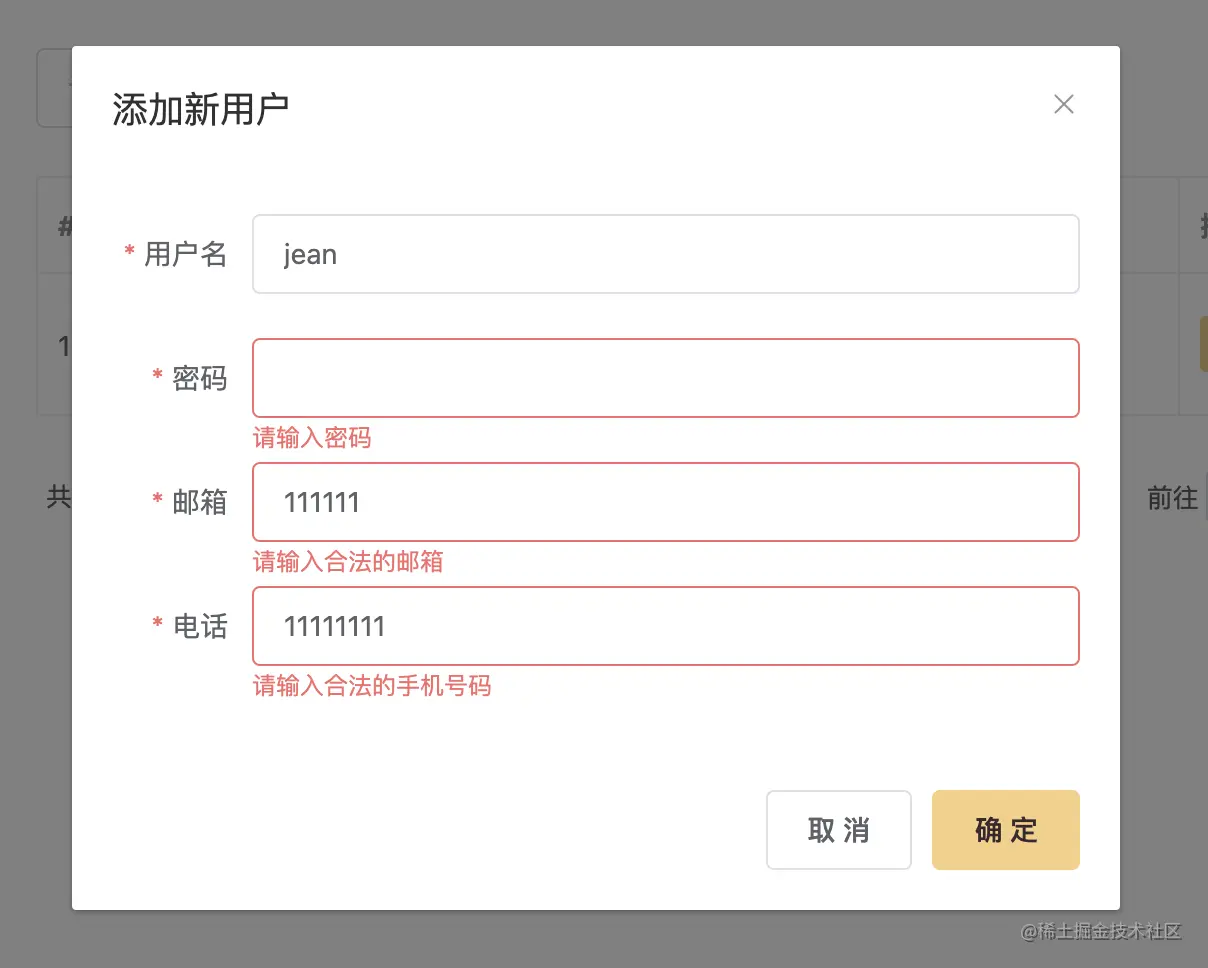
Task: Click the 共 total count label near pagination
Action: pyautogui.click(x=57, y=498)
